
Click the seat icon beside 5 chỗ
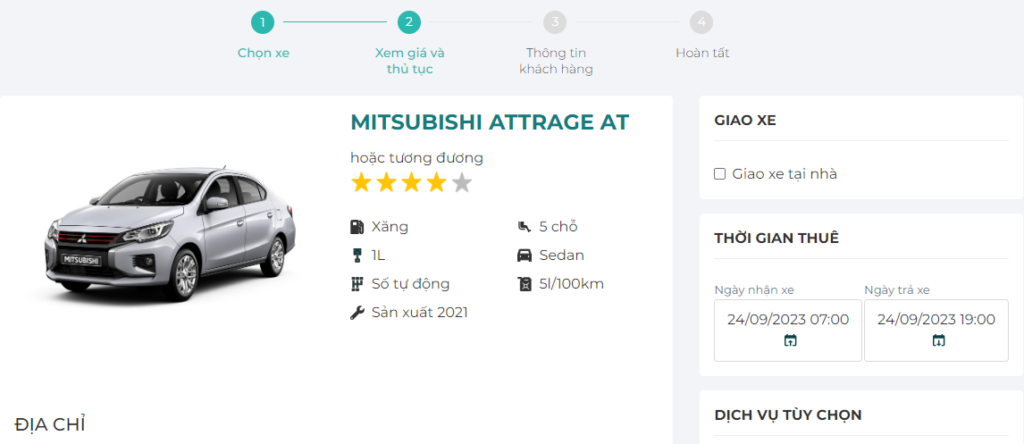pyautogui.click(x=524, y=227)
